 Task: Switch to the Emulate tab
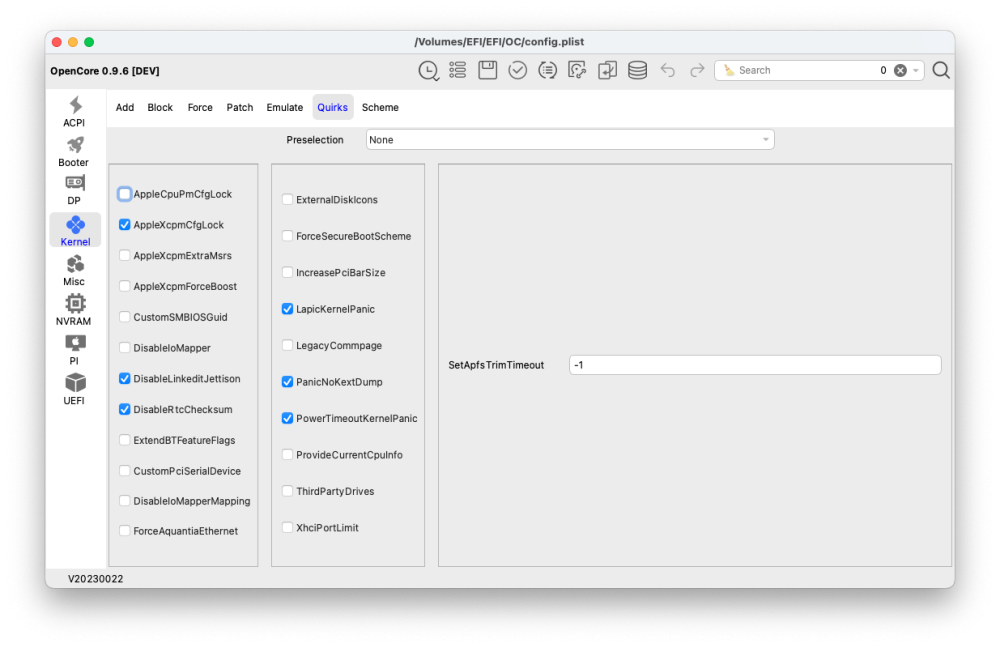point(284,107)
